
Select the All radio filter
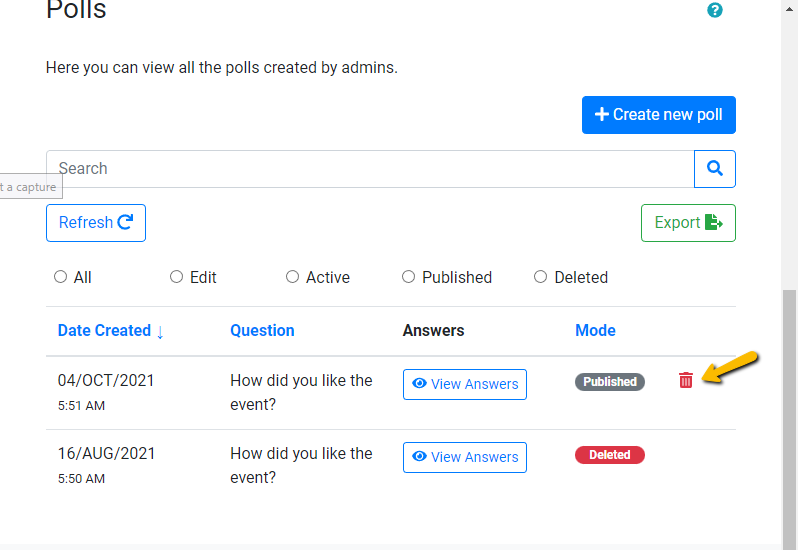pos(61,277)
